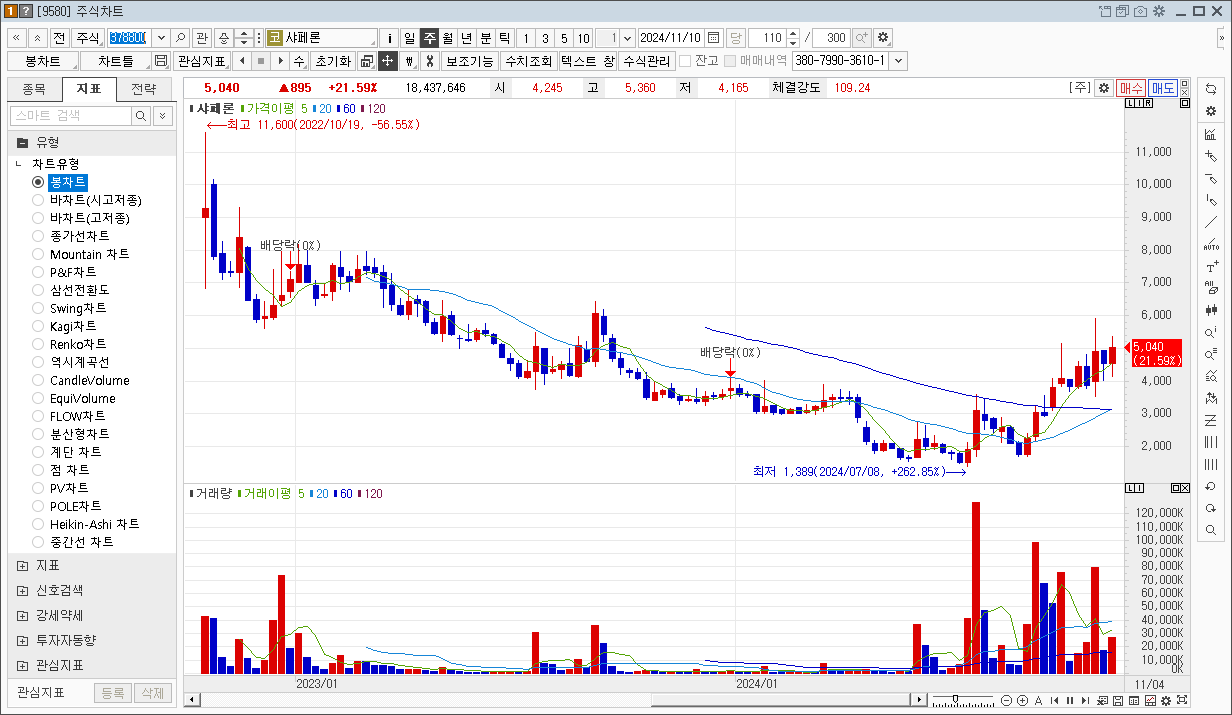Select the crosshair cursor tool

coord(387,61)
